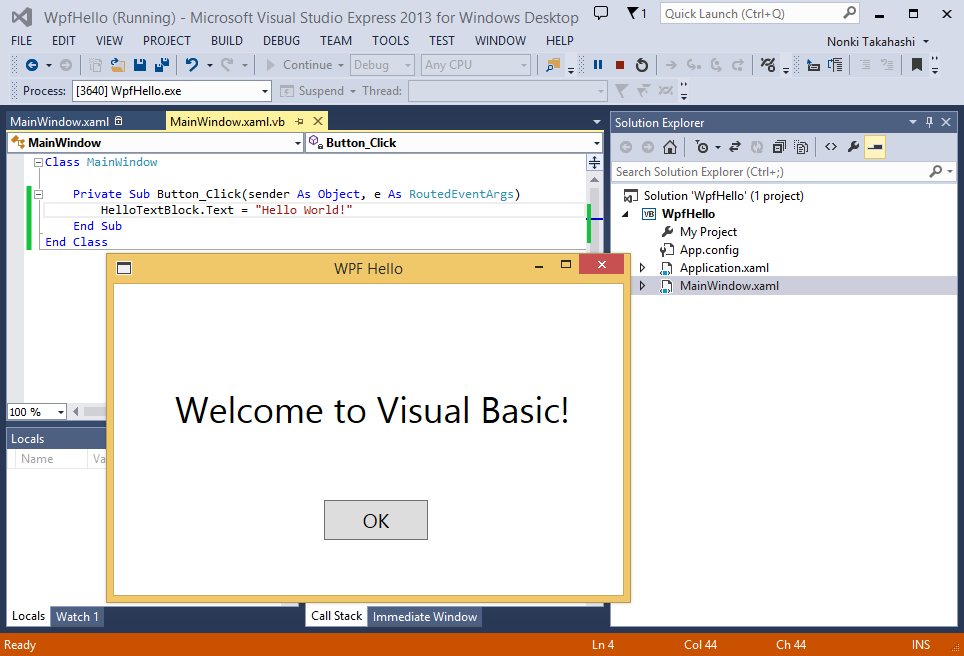Select Solution 'WpfHello' (1 project) node
The image size is (964, 656).
(x=723, y=196)
